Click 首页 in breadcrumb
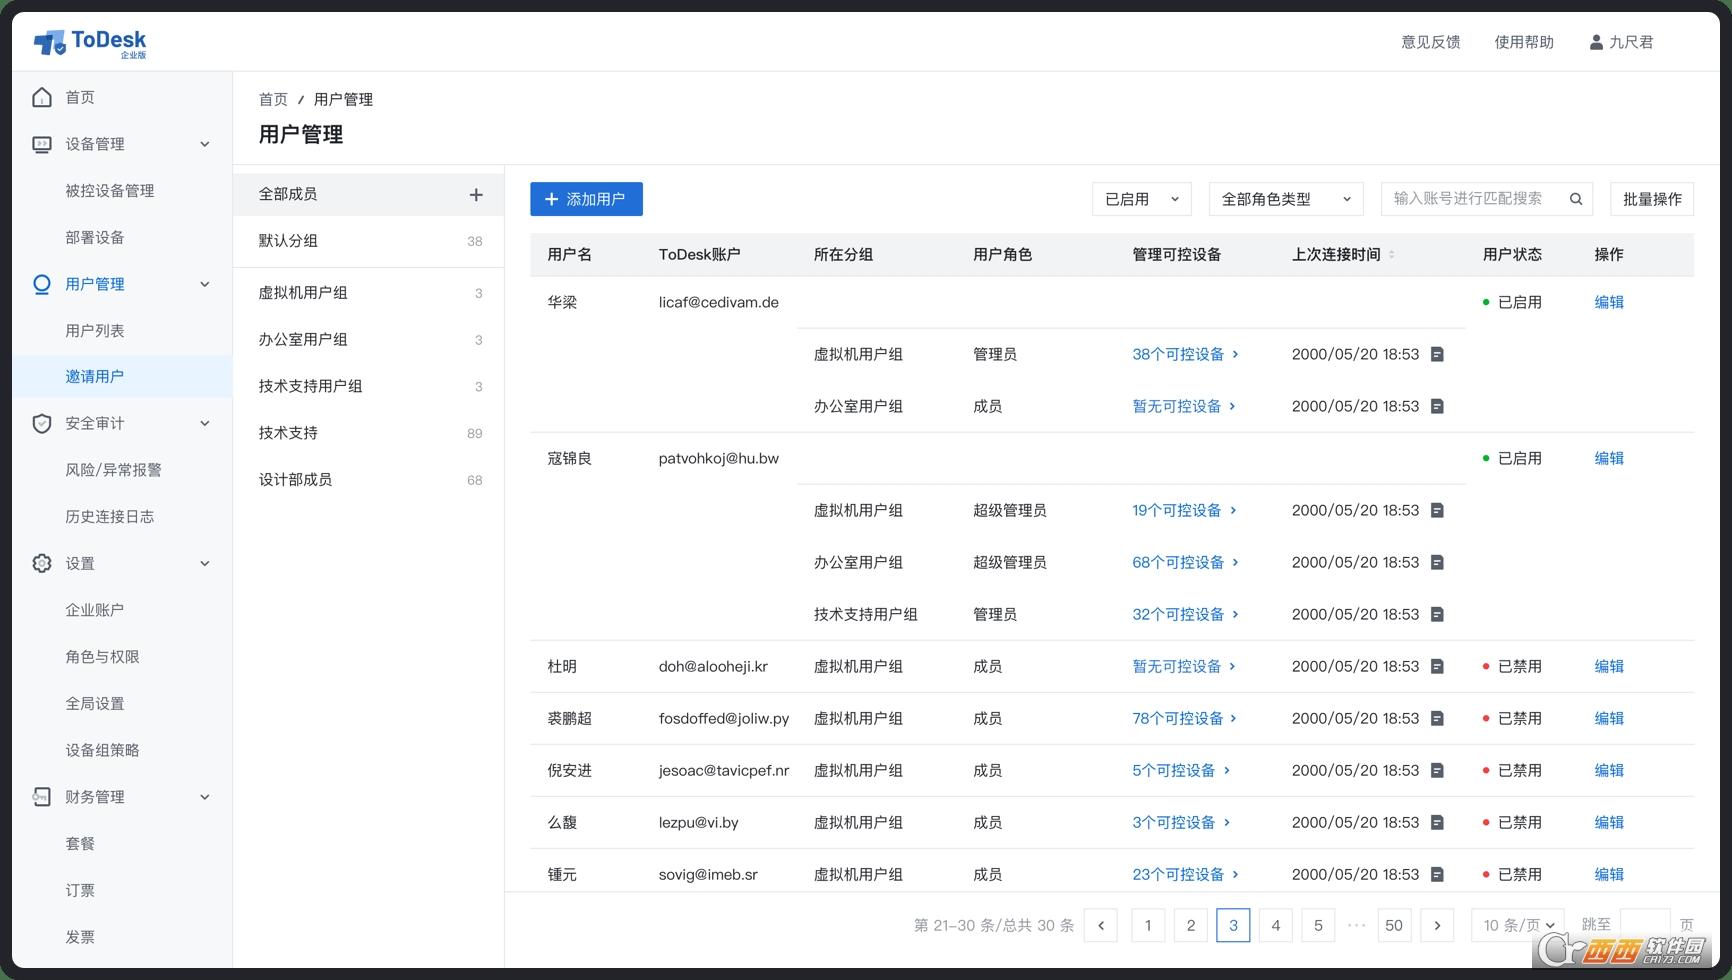 pos(273,99)
